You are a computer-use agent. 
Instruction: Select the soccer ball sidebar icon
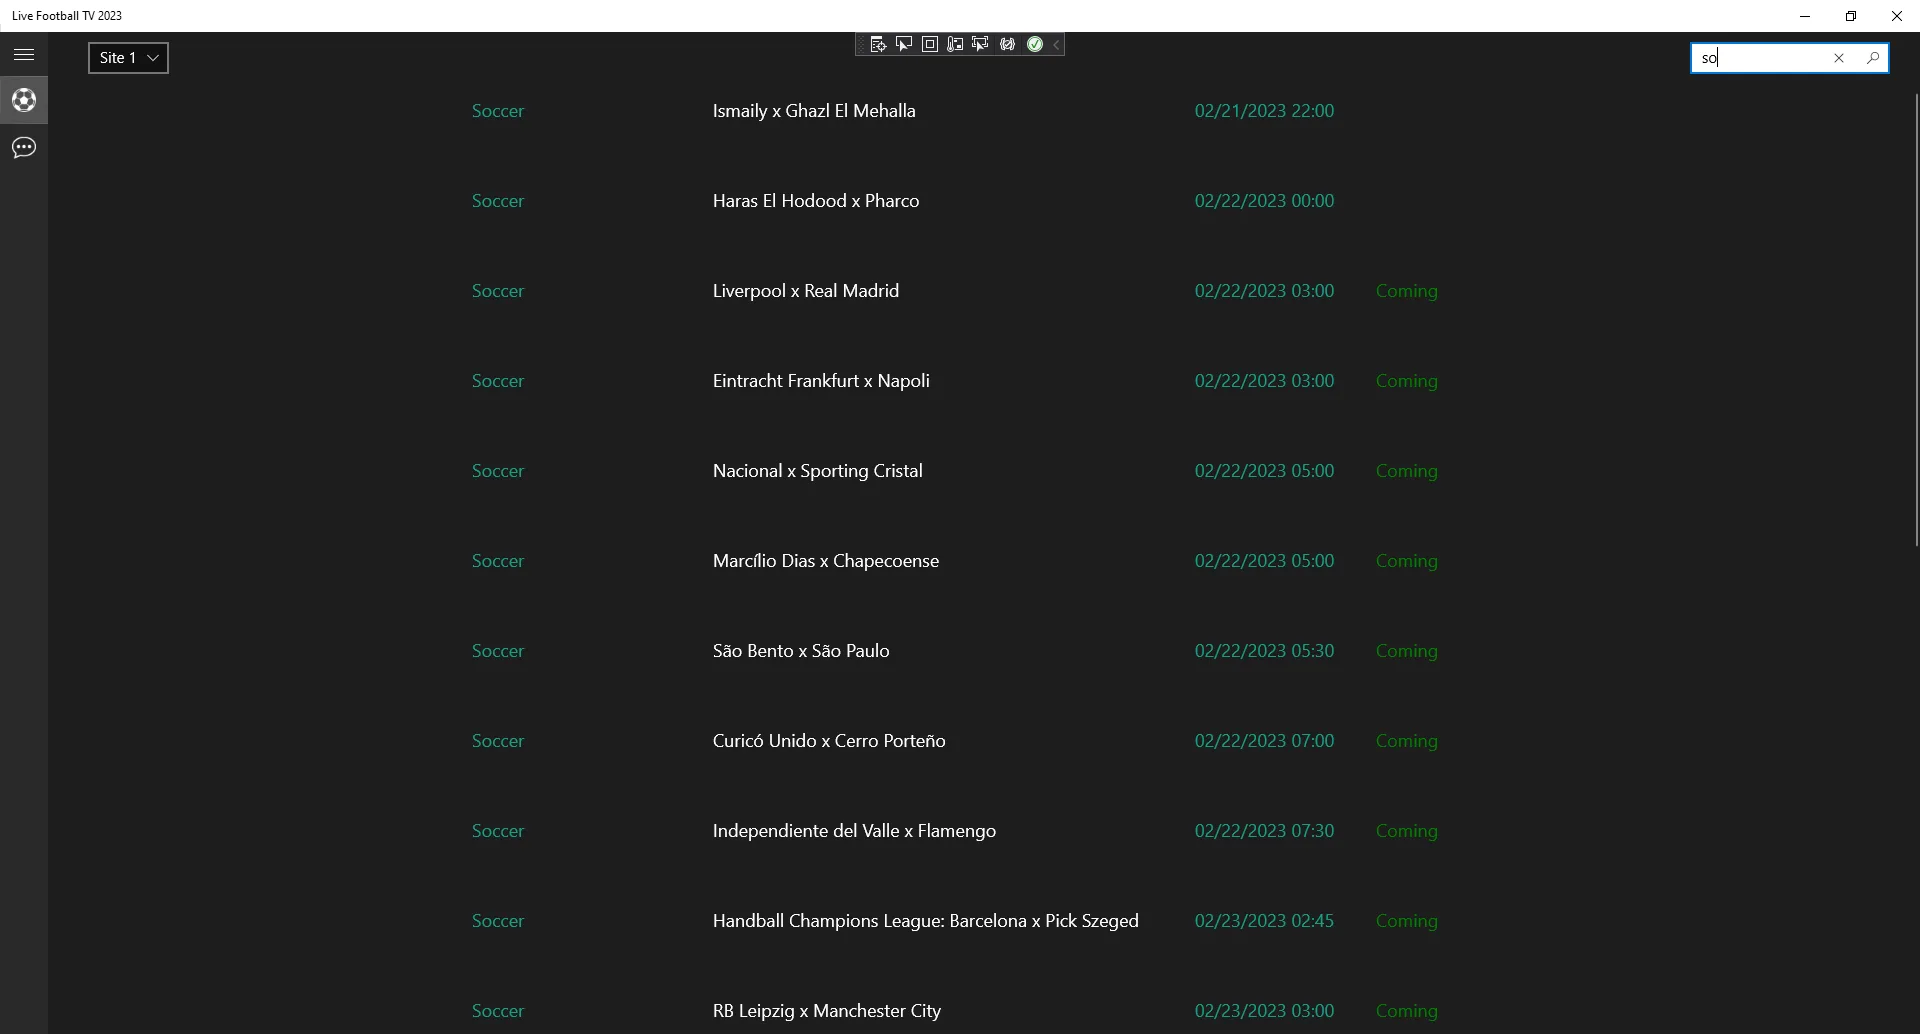[x=24, y=100]
